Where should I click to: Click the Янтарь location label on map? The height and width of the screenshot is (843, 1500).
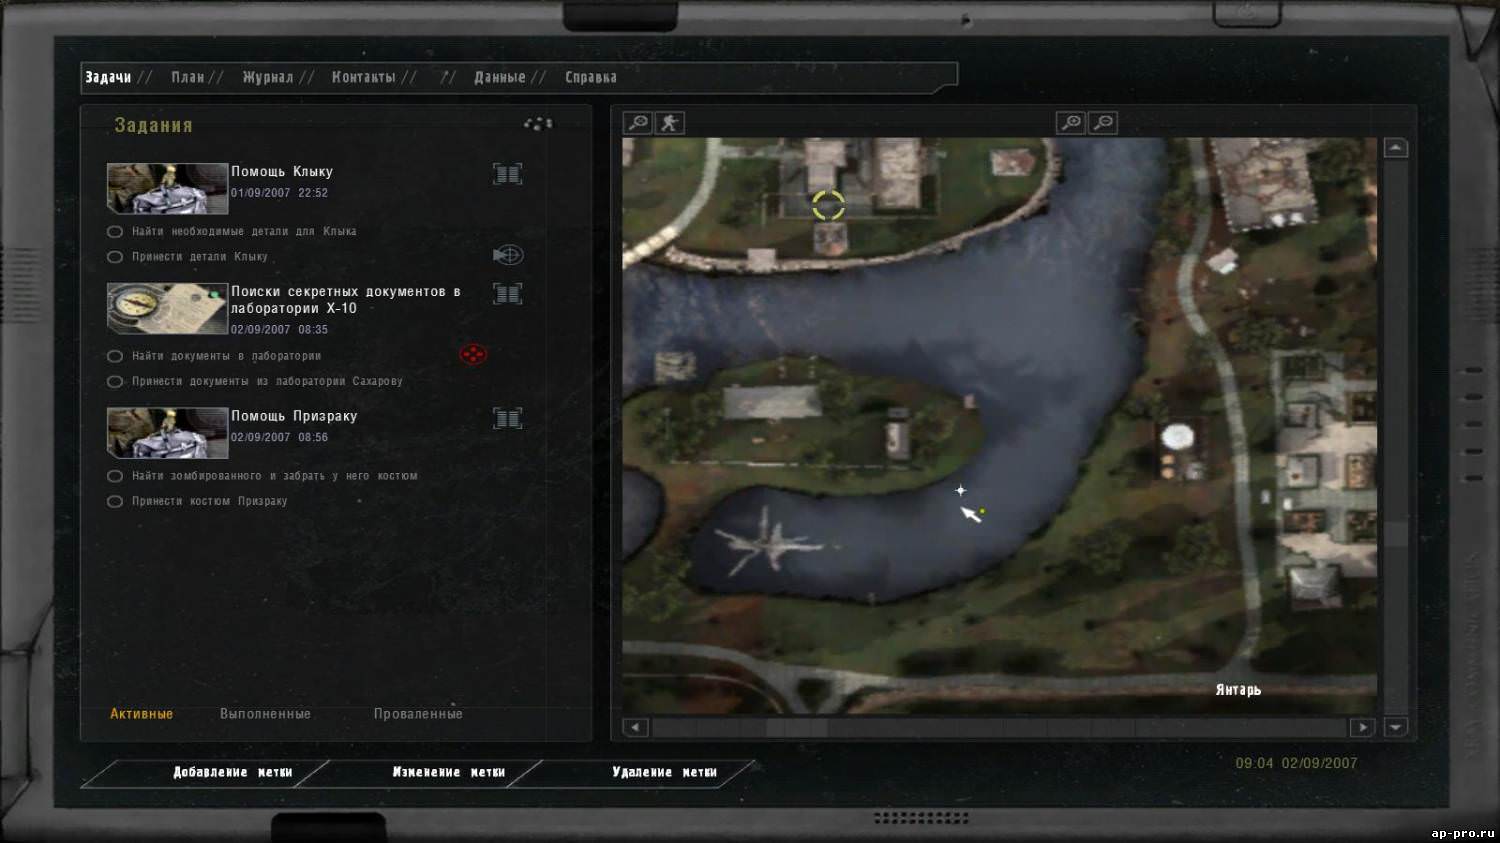[1238, 690]
